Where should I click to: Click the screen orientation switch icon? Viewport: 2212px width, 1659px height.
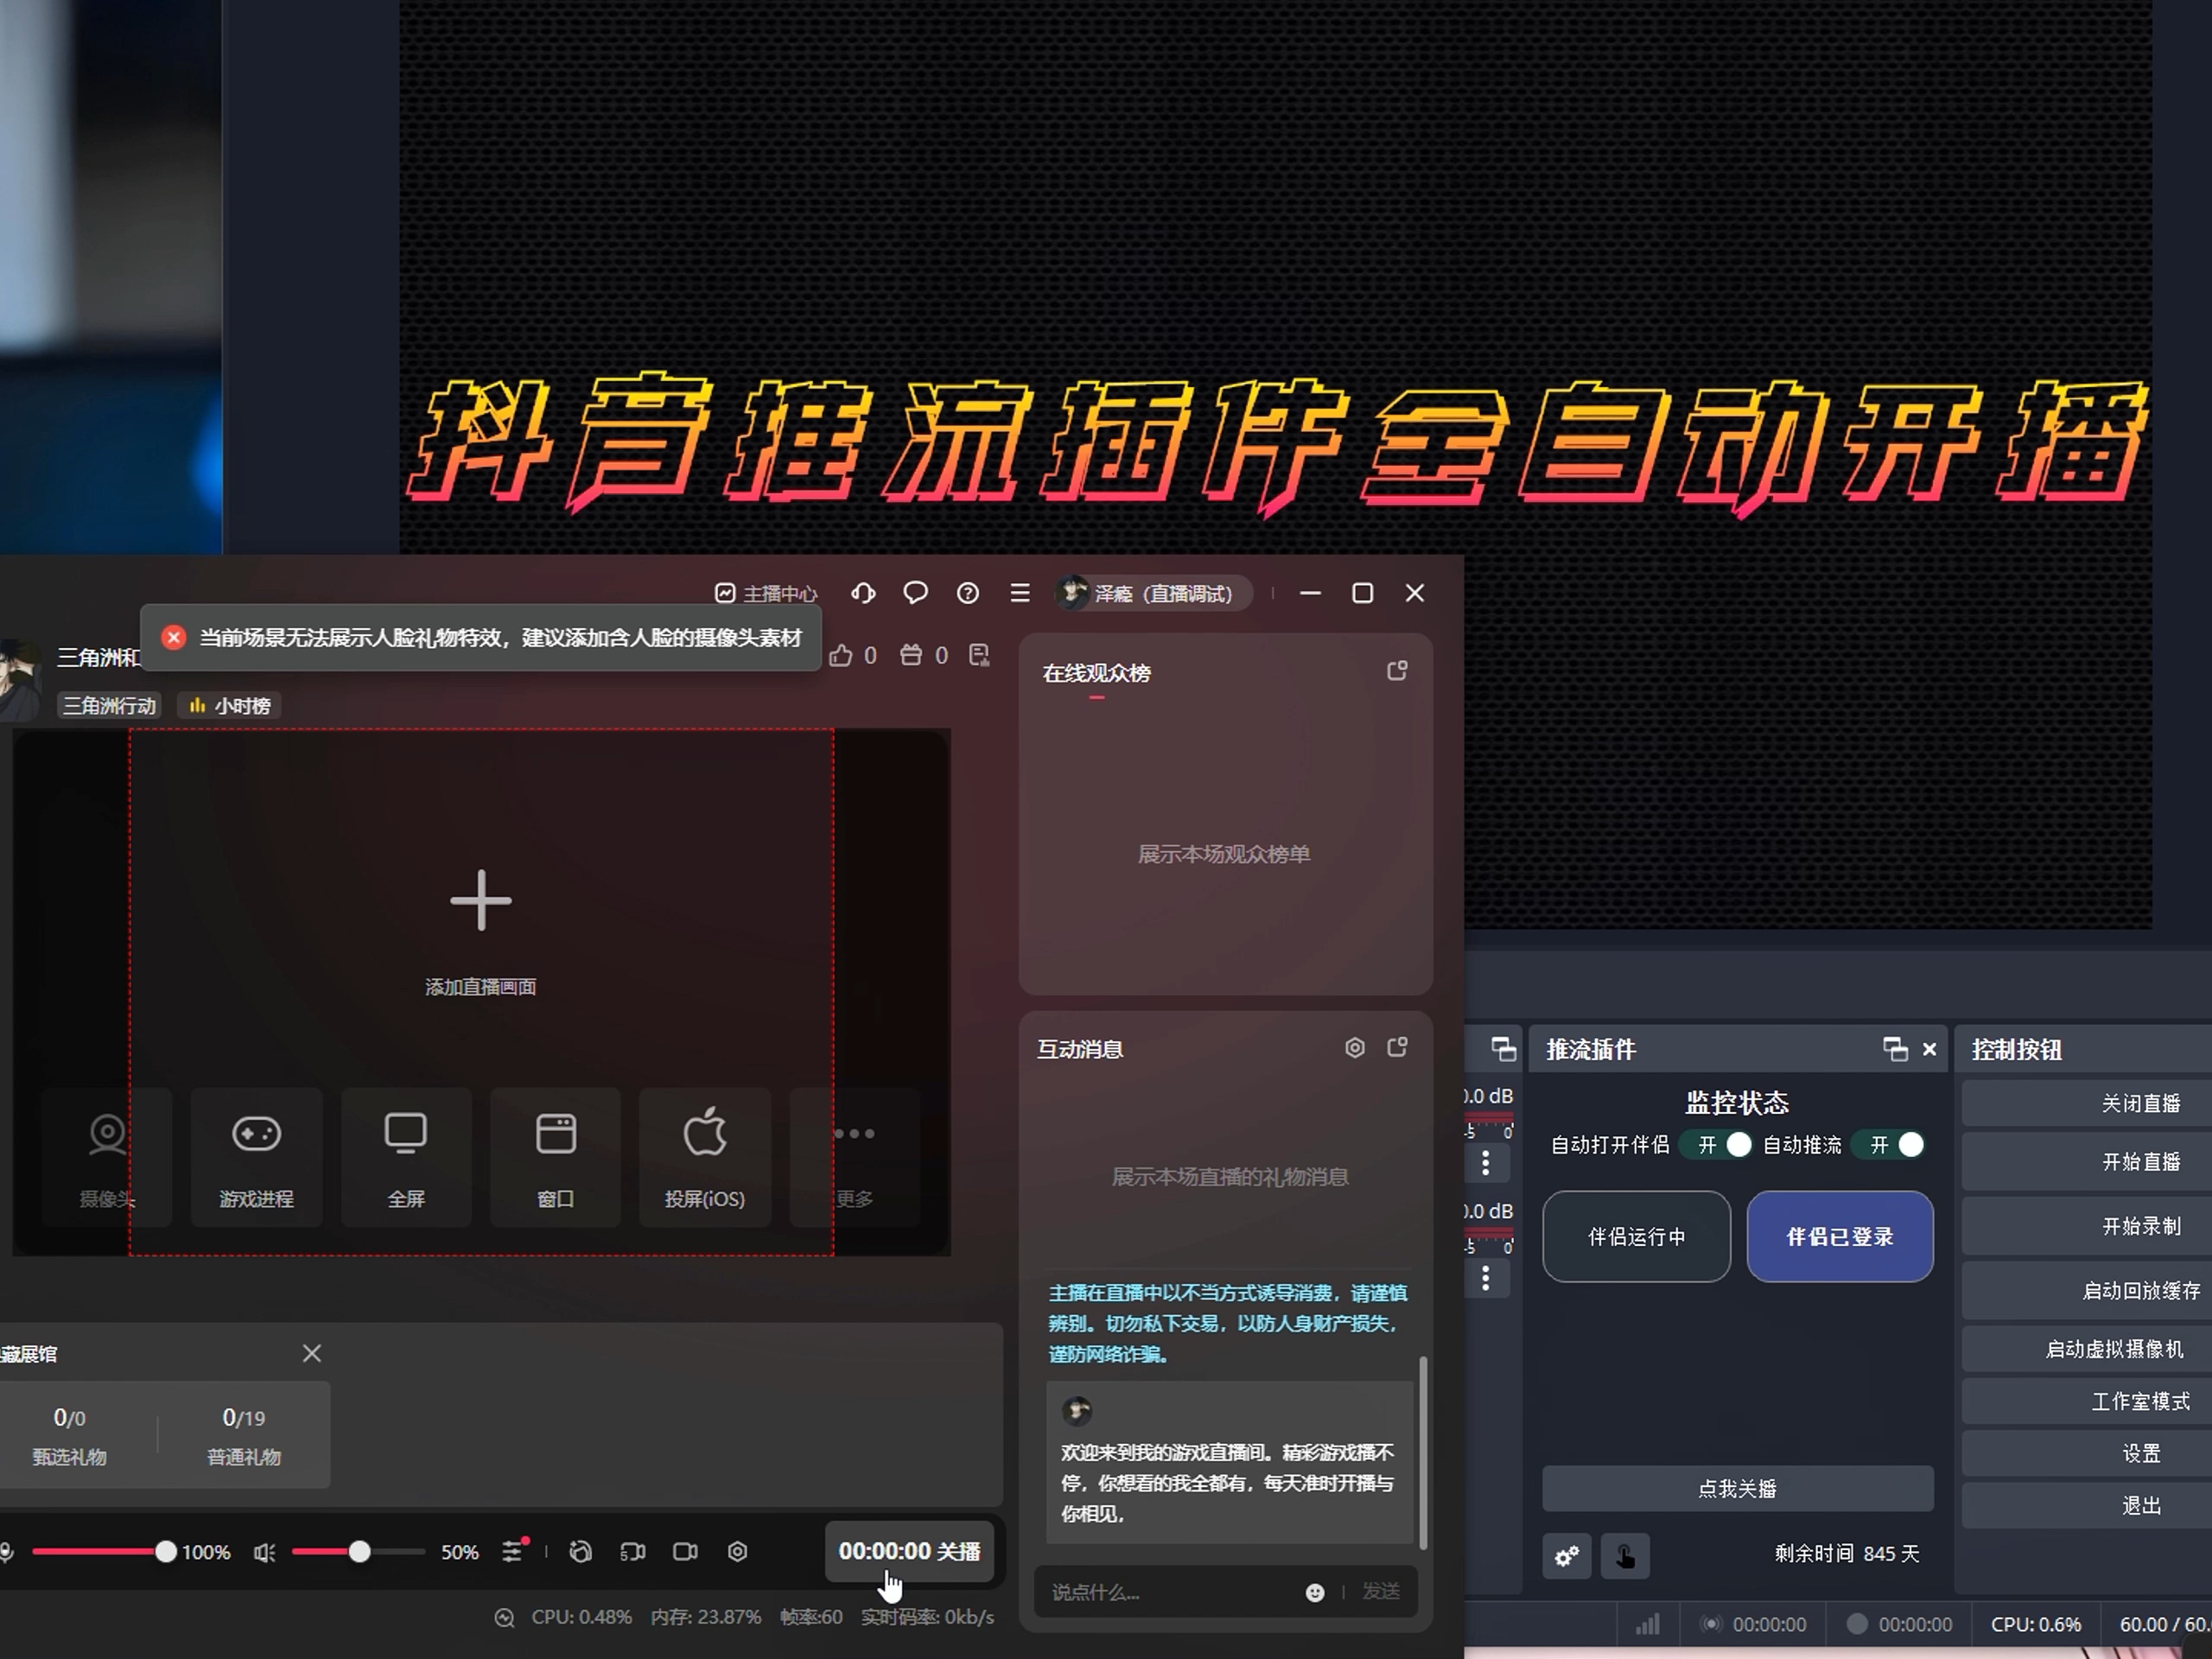click(633, 1552)
